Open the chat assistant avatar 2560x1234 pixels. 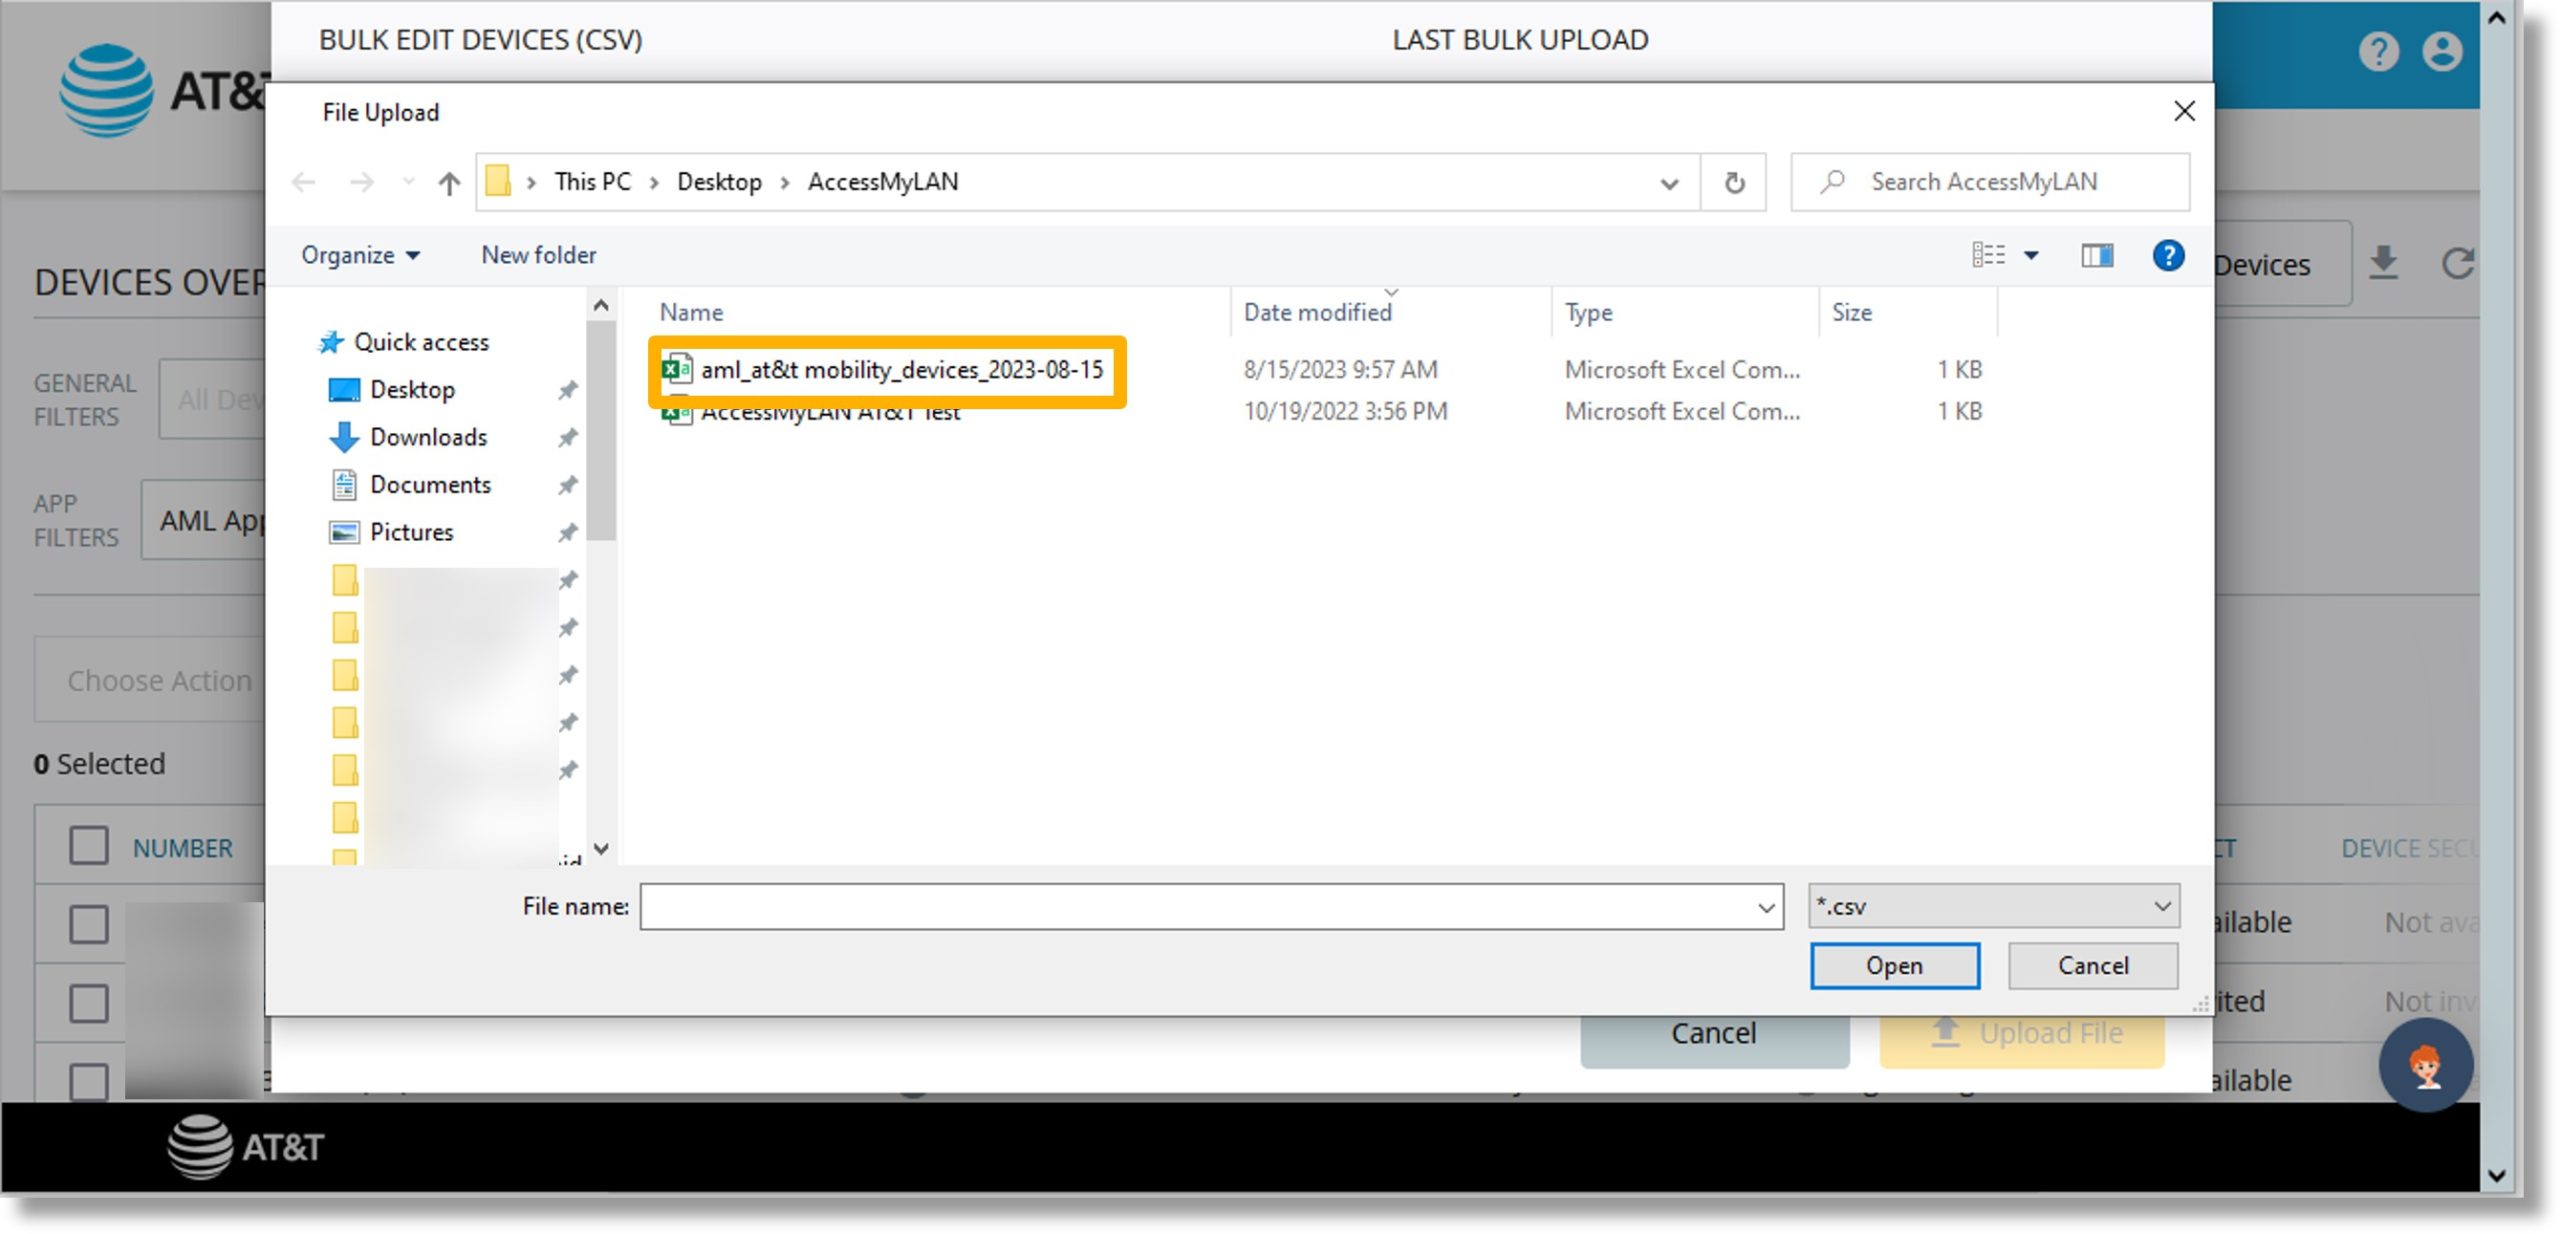point(2425,1064)
